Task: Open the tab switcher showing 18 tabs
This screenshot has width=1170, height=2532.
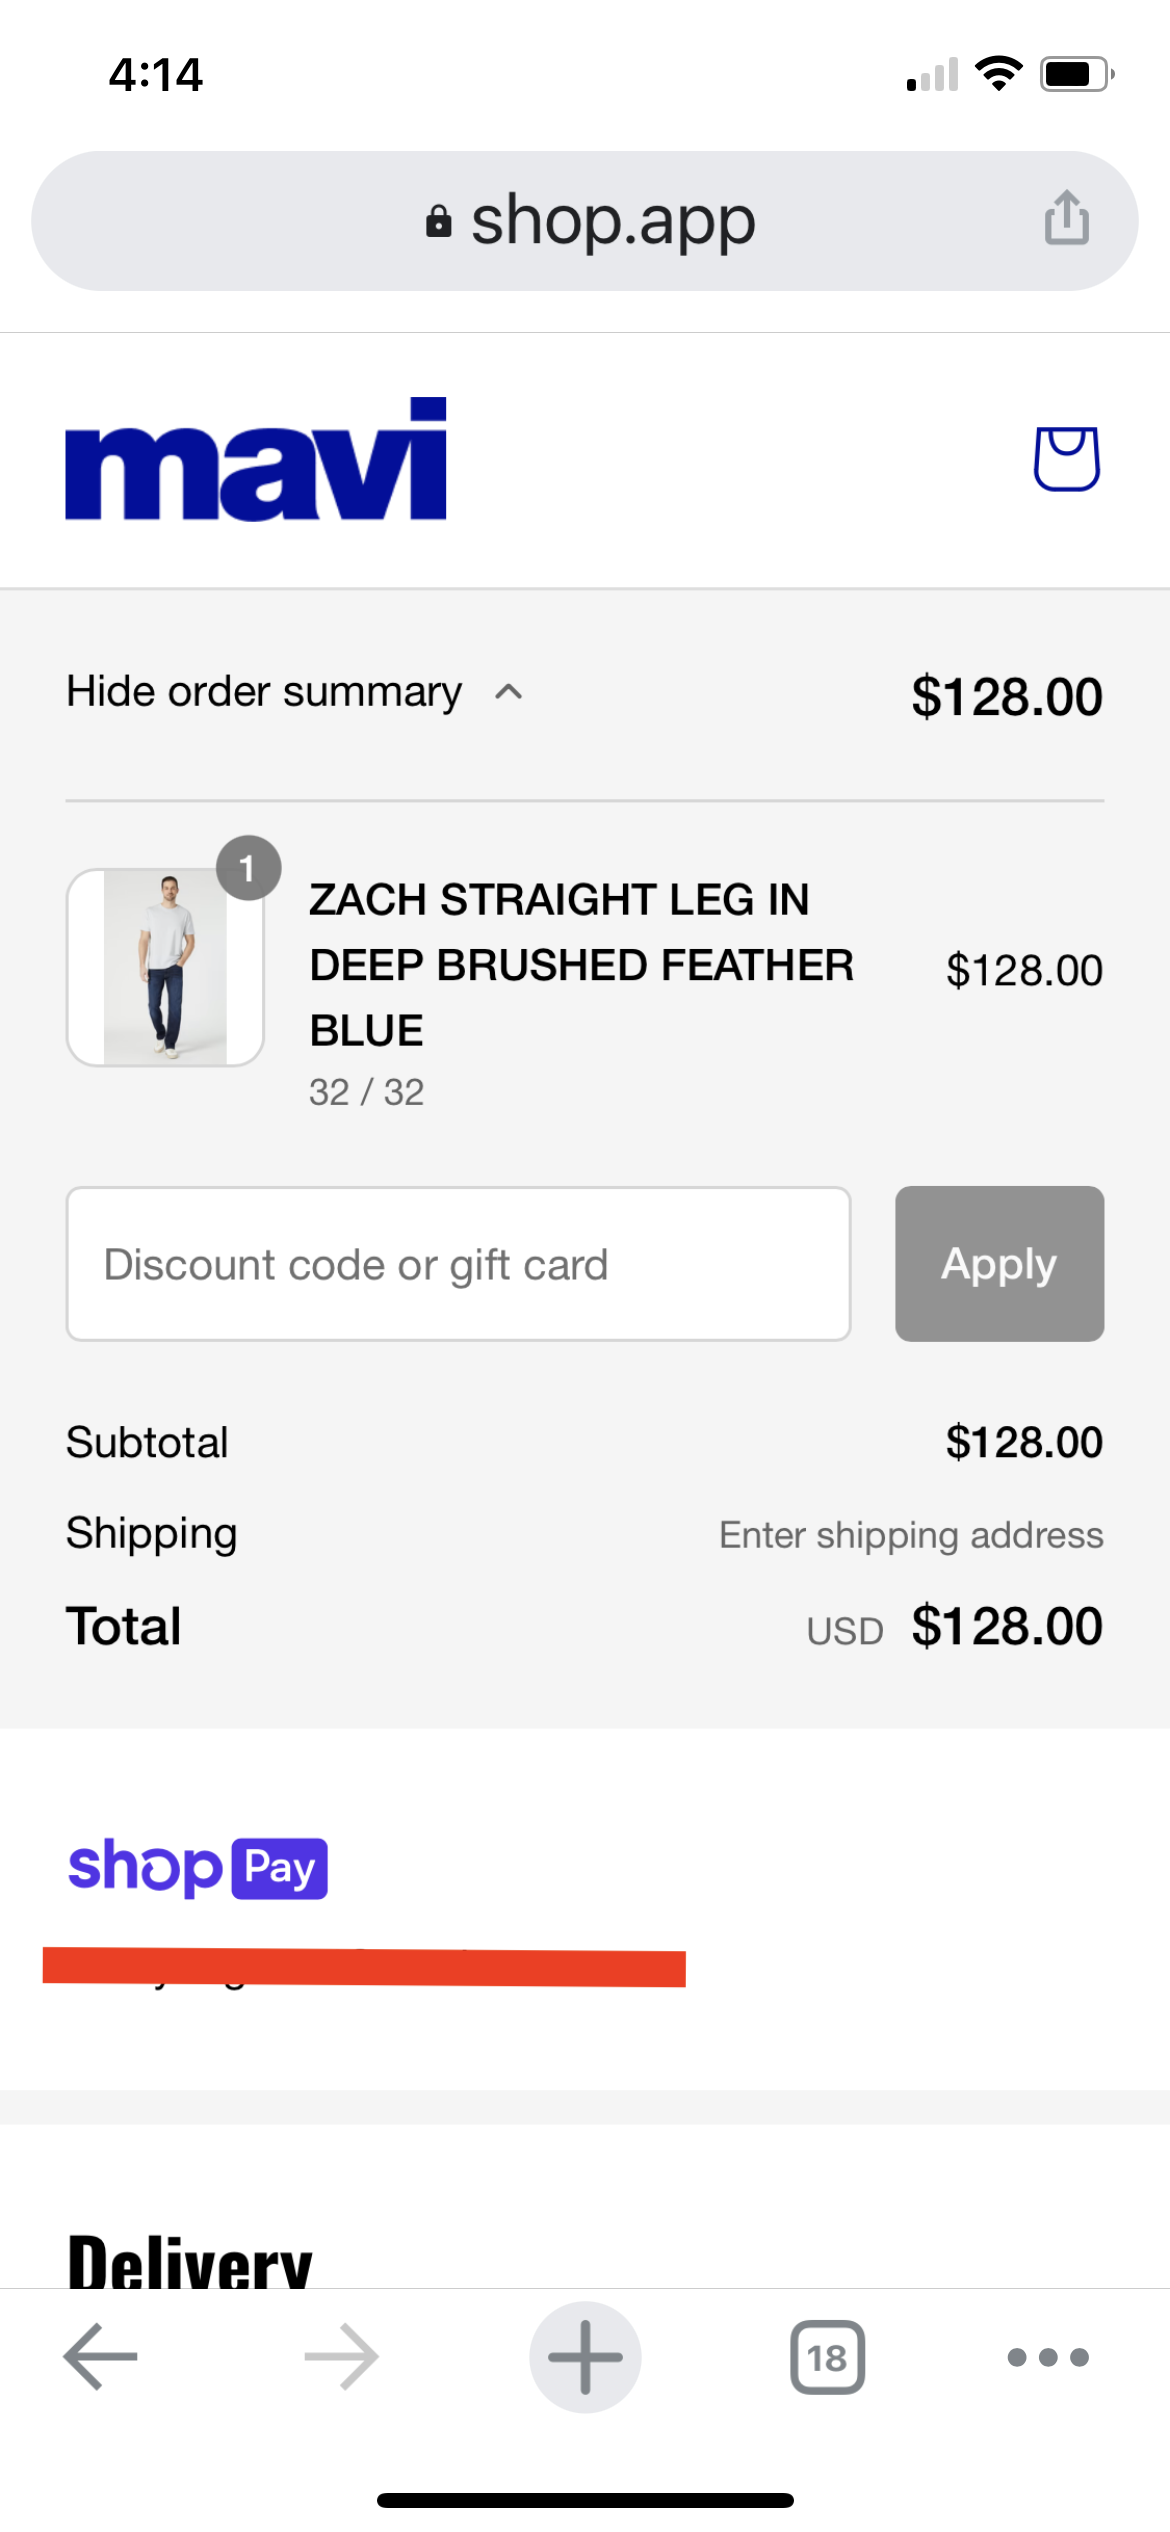Action: (828, 2356)
